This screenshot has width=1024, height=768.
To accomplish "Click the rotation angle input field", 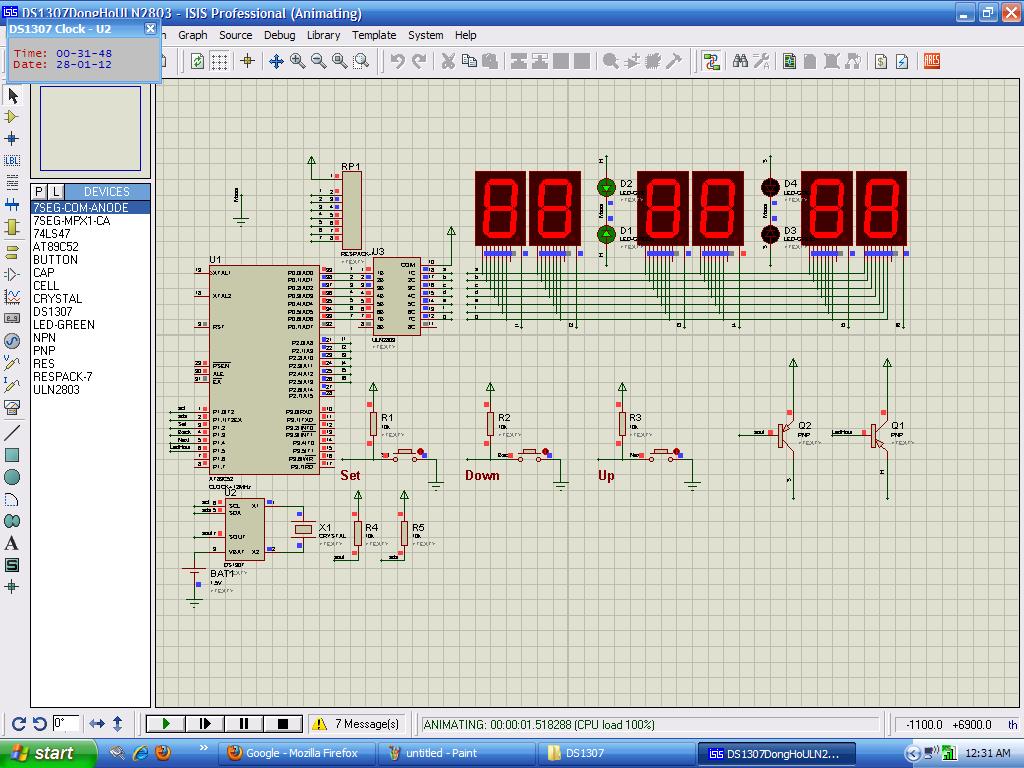I will (66, 723).
